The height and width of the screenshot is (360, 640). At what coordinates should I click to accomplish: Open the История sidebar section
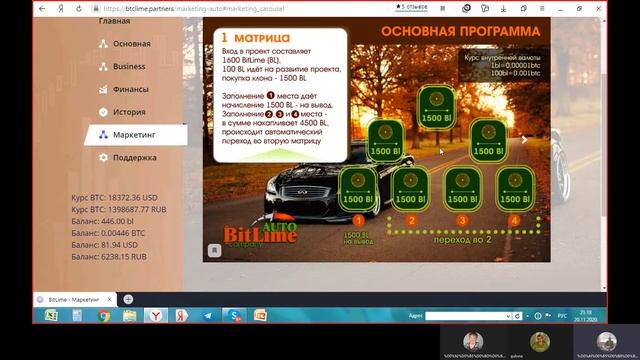coord(129,112)
